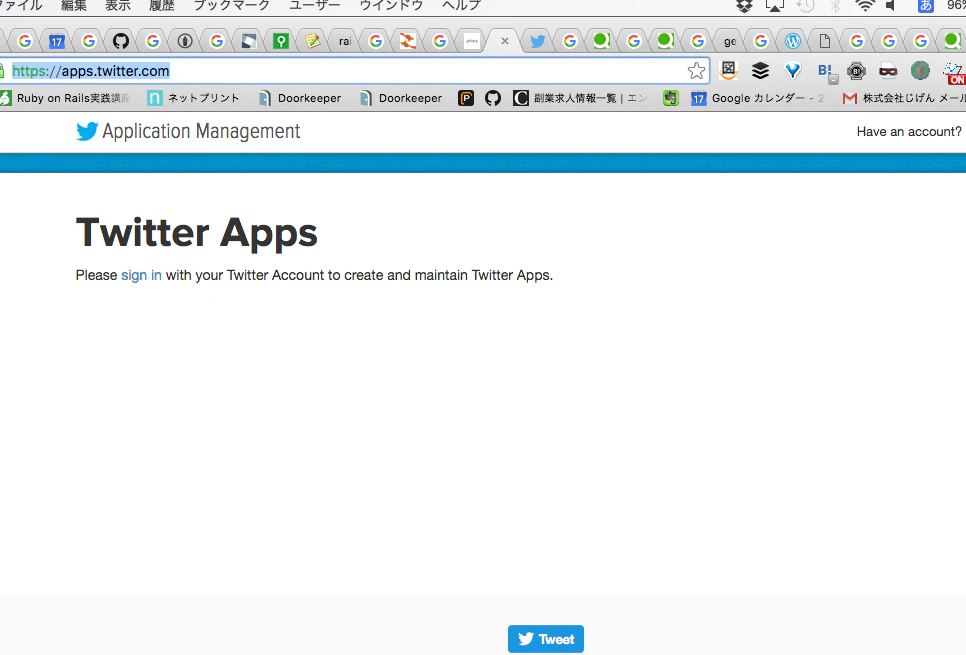Click the Bluetooth status icon

coord(835,6)
